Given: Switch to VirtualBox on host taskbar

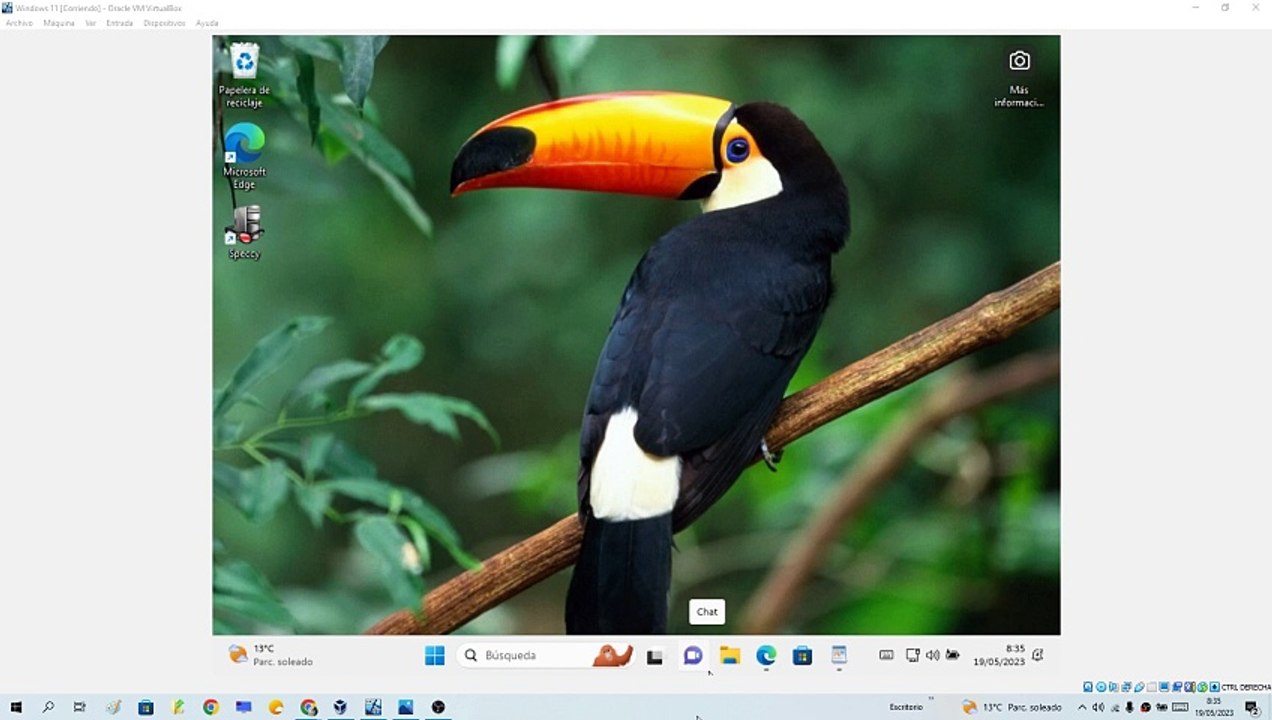Looking at the screenshot, I should coord(340,707).
